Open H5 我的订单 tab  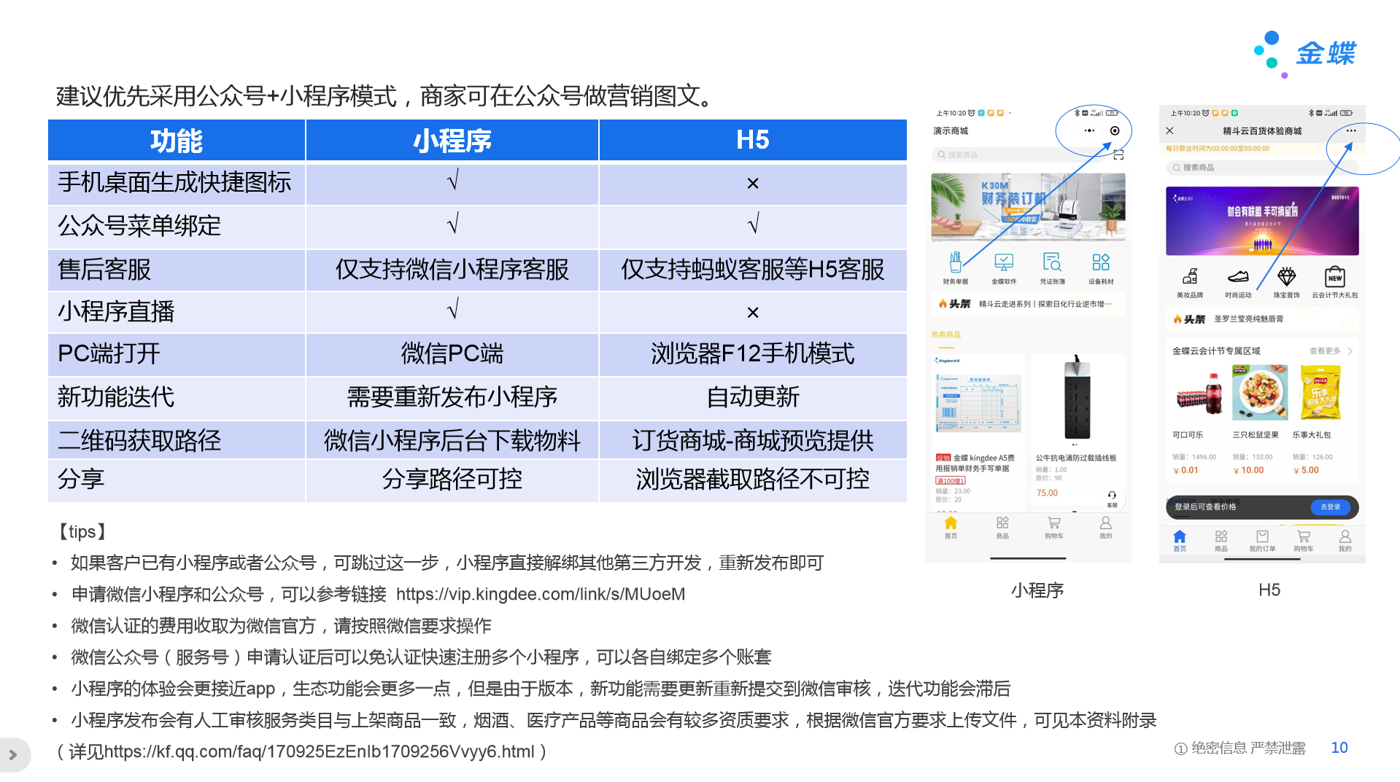coord(1262,541)
